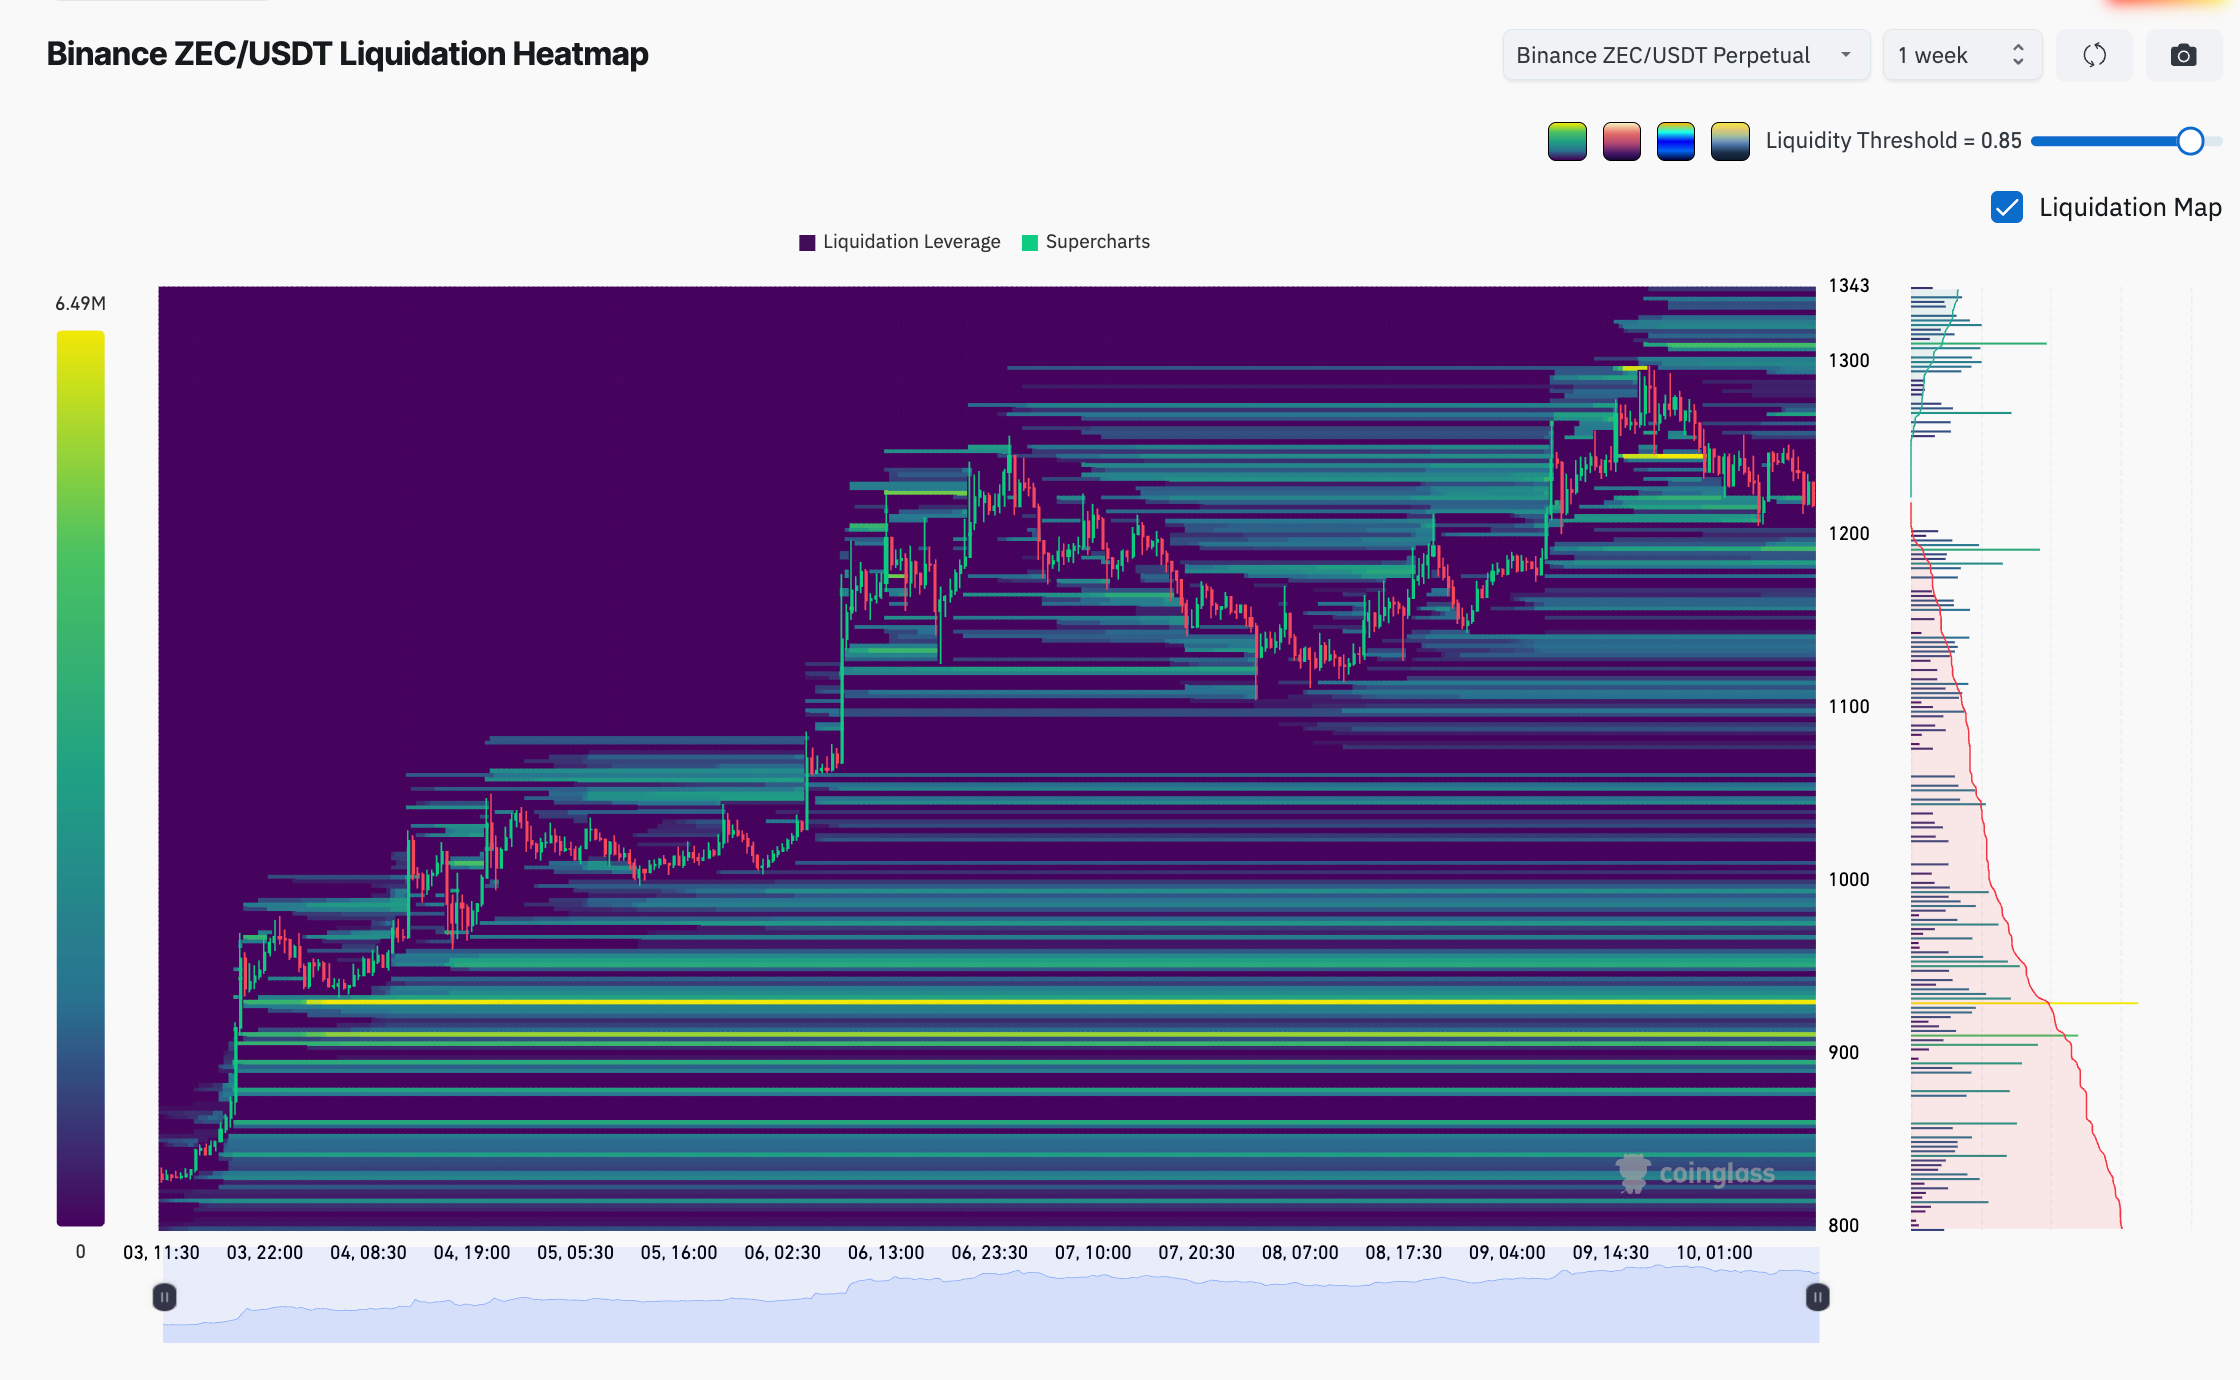Image resolution: width=2240 pixels, height=1380 pixels.
Task: Select the green-yellow viridis color scheme swatch
Action: point(1567,141)
